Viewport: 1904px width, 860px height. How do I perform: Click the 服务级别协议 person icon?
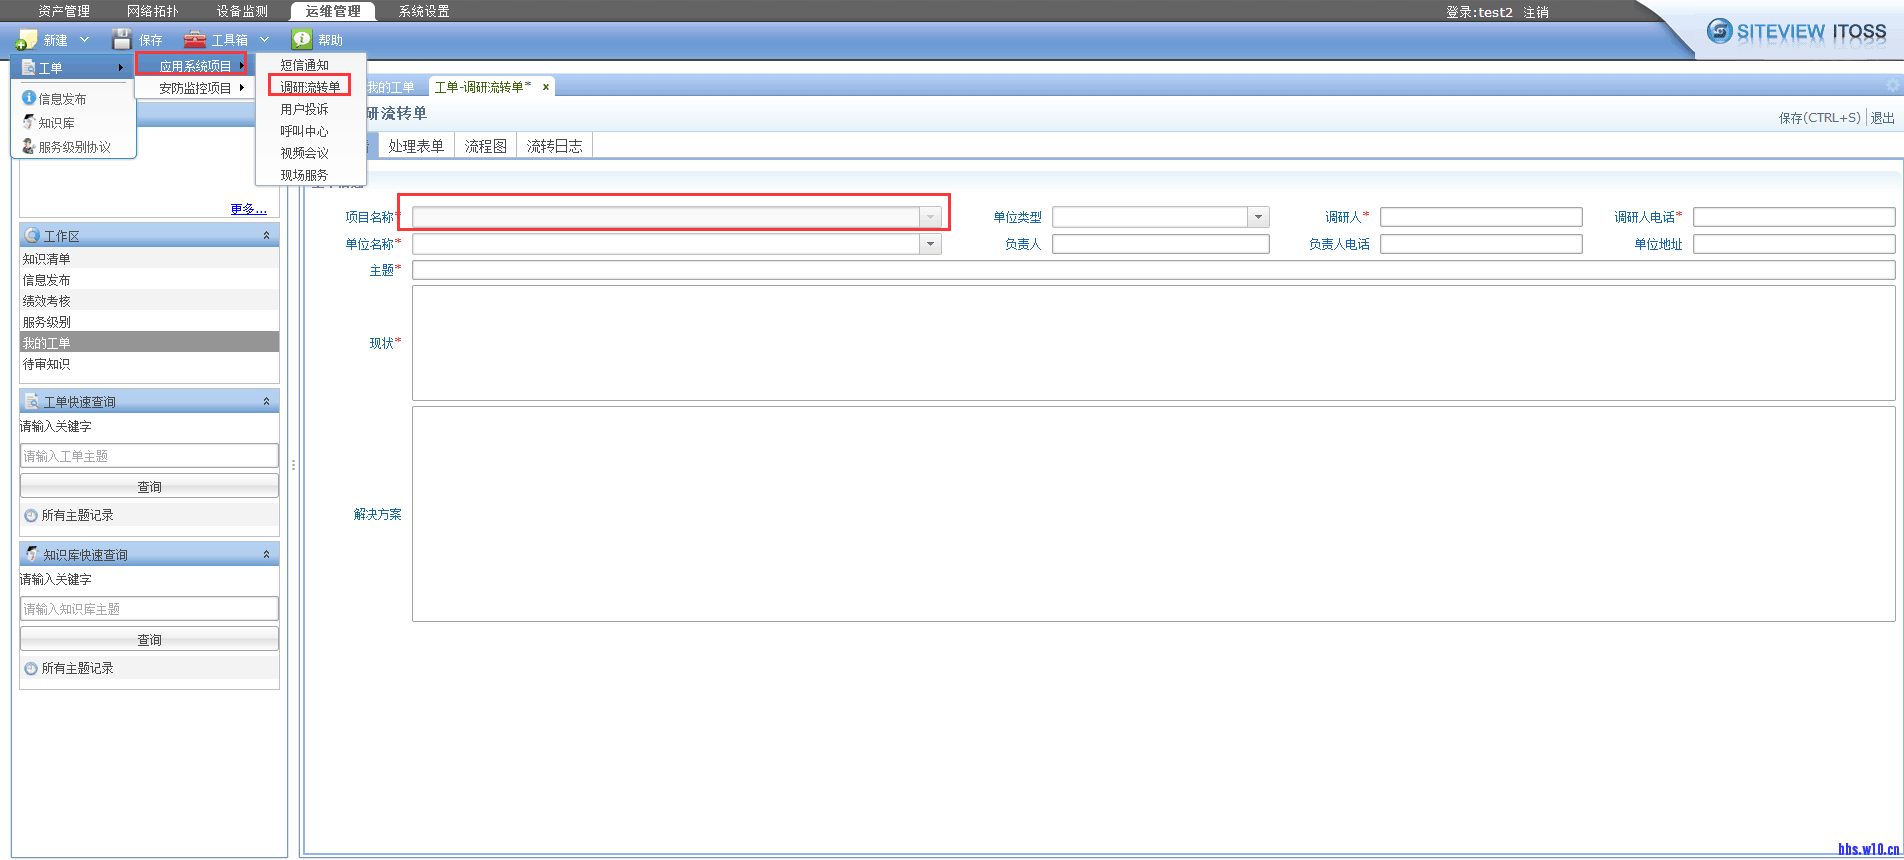tap(29, 146)
